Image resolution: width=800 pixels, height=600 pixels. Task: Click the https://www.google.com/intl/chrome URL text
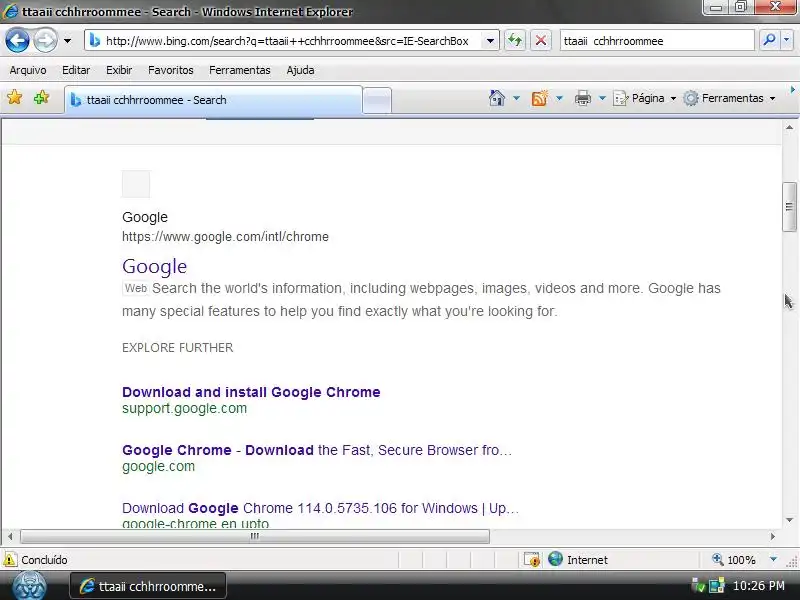[x=225, y=237]
